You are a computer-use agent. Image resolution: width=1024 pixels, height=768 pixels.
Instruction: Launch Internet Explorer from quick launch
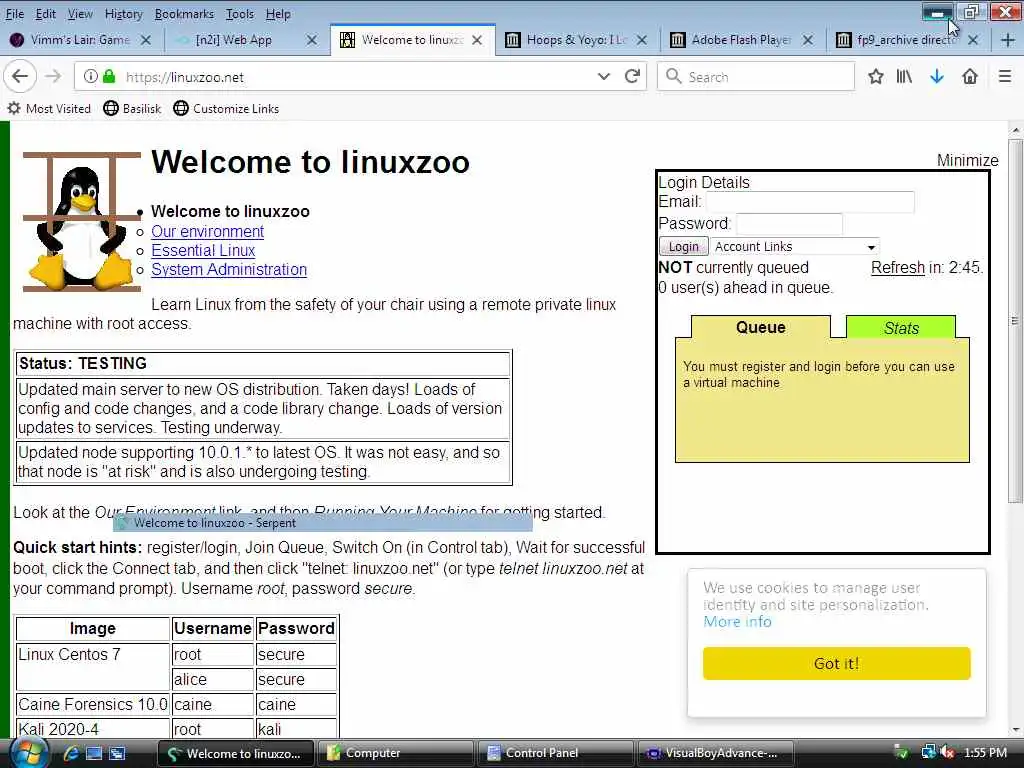click(x=71, y=754)
